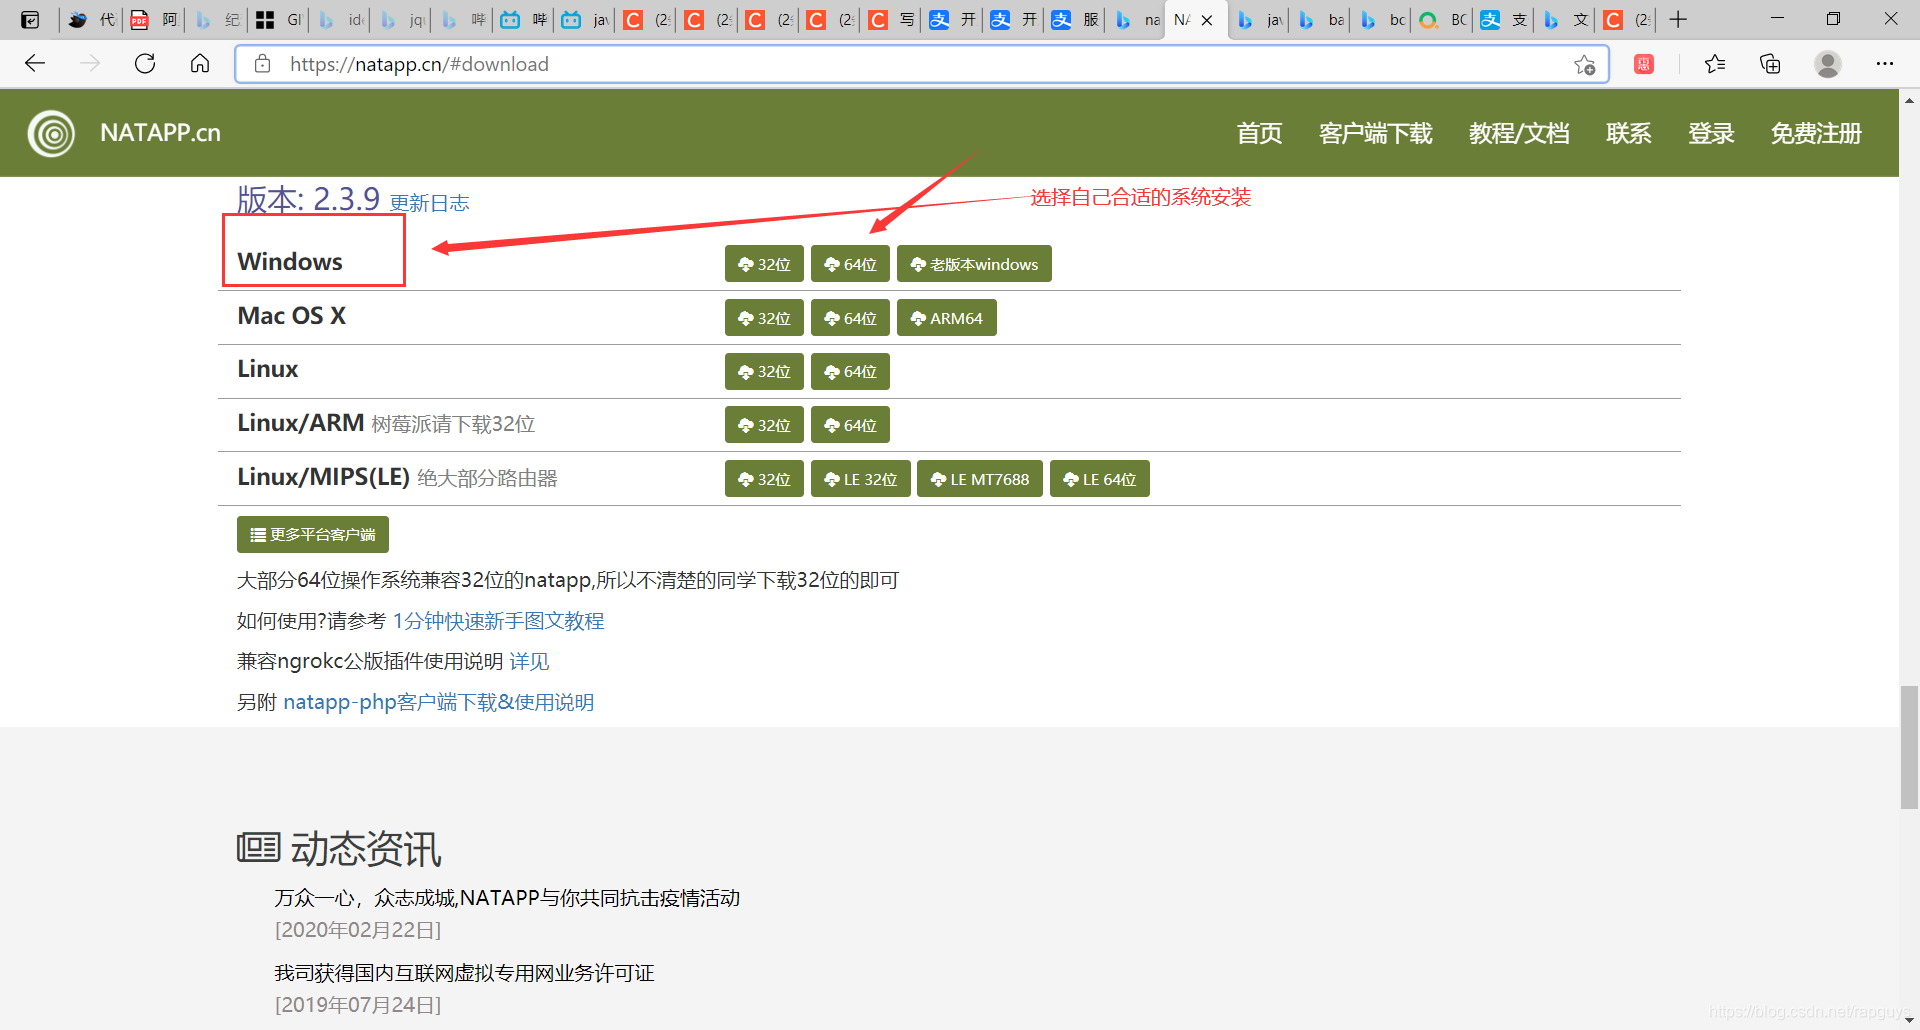Image resolution: width=1920 pixels, height=1030 pixels.
Task: Open natapp-php客户端下载&使用说明 link
Action: 439,702
